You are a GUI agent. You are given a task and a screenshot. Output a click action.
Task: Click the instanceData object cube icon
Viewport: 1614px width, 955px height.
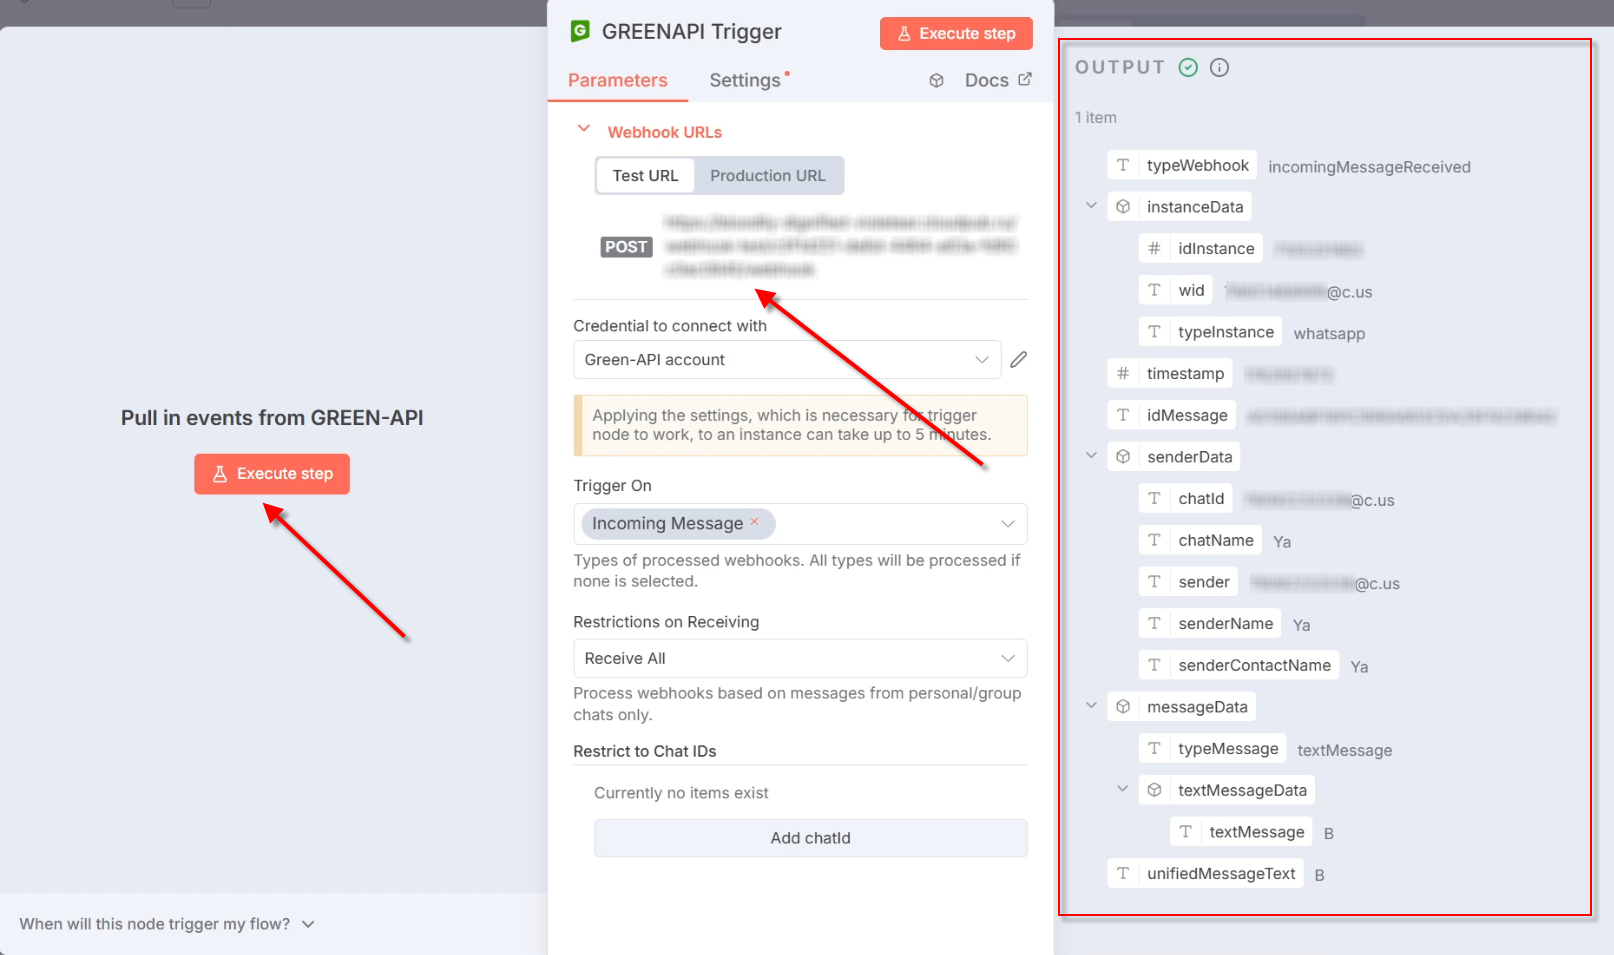(x=1123, y=207)
